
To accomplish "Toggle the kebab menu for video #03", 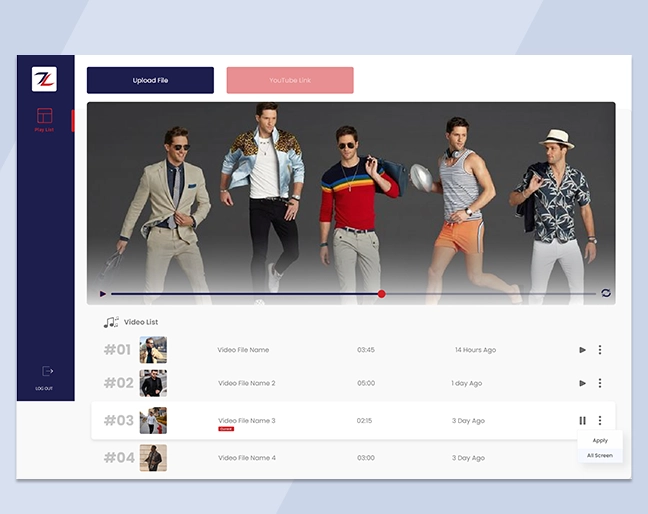I will (600, 421).
